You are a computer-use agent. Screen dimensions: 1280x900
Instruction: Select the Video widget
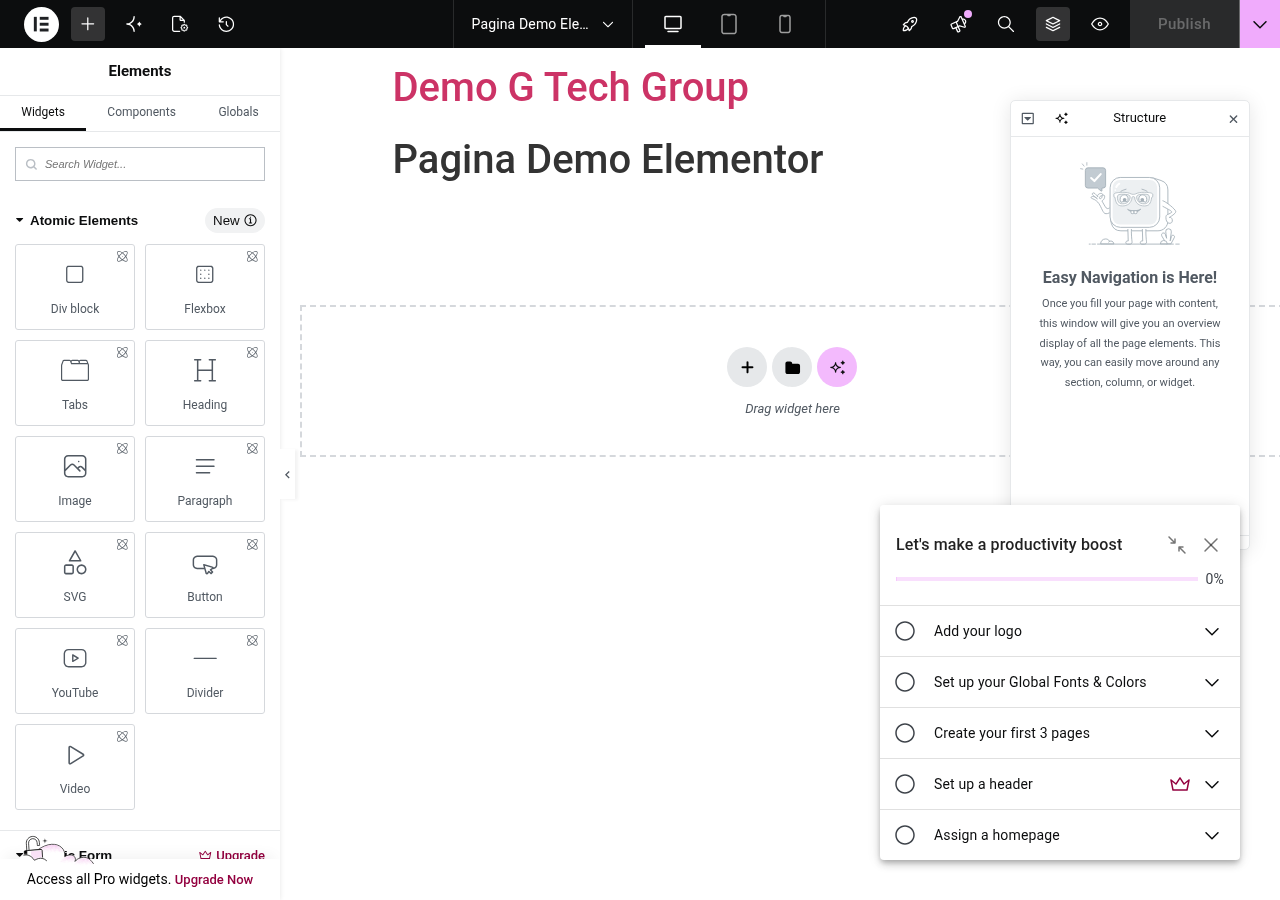75,767
